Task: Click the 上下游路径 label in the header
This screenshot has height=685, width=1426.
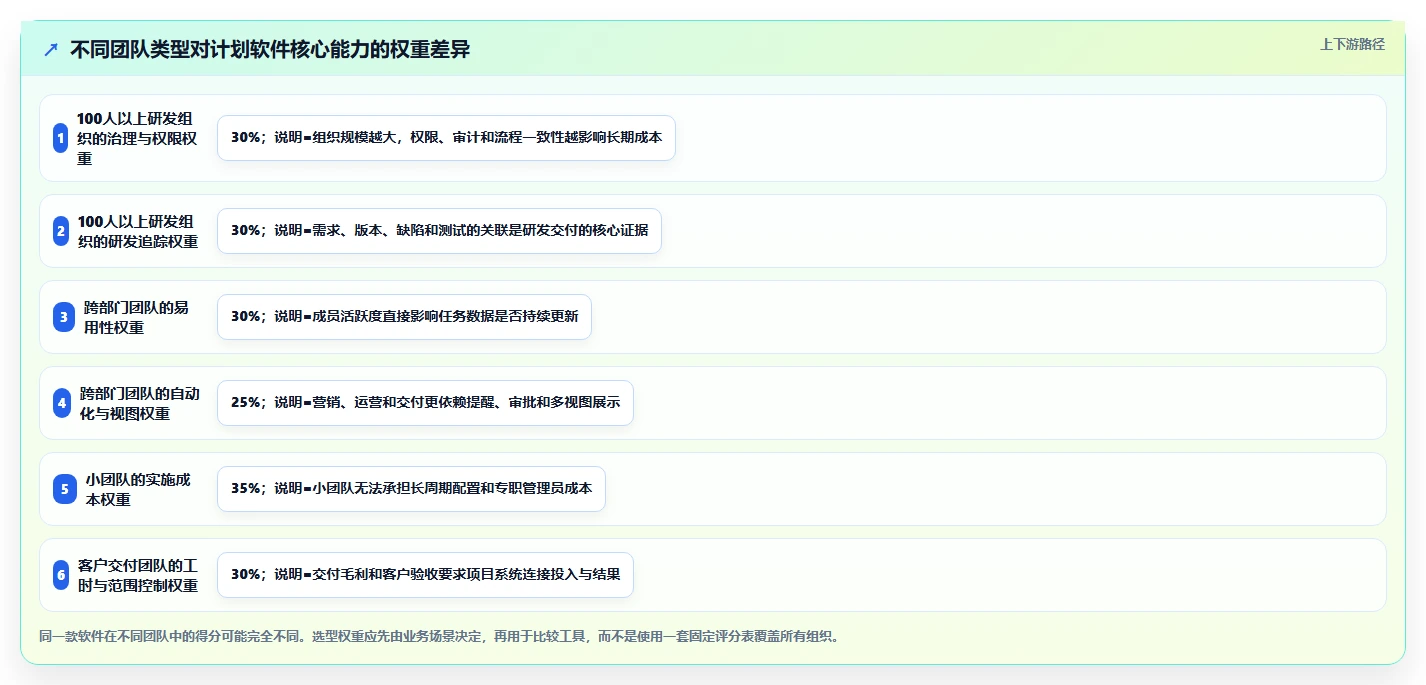Action: pos(1352,44)
